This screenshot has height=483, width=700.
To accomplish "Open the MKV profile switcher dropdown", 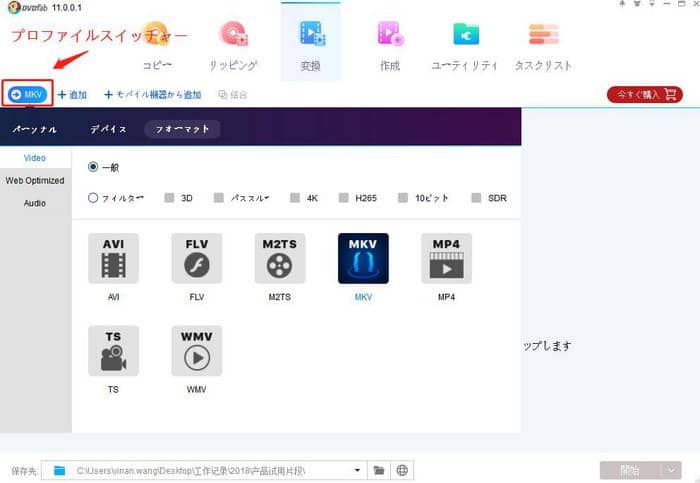I will coord(29,95).
